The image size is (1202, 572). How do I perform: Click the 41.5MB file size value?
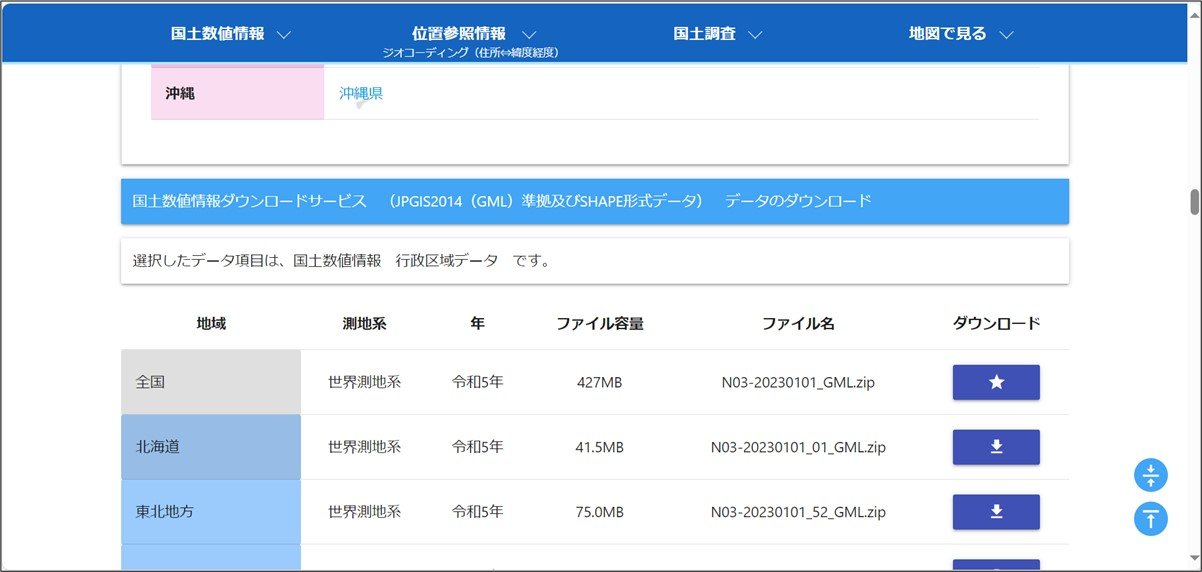[x=599, y=447]
